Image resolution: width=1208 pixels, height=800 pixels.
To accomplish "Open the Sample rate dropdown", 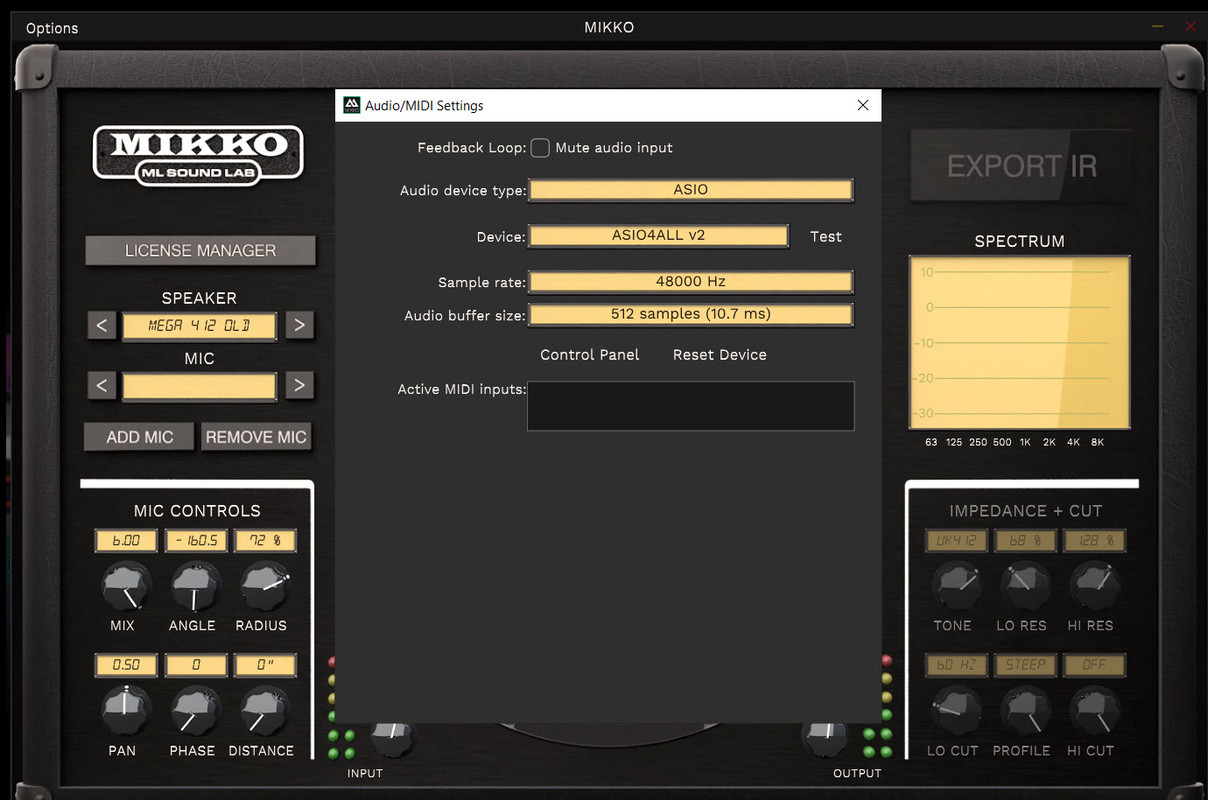I will [x=690, y=282].
